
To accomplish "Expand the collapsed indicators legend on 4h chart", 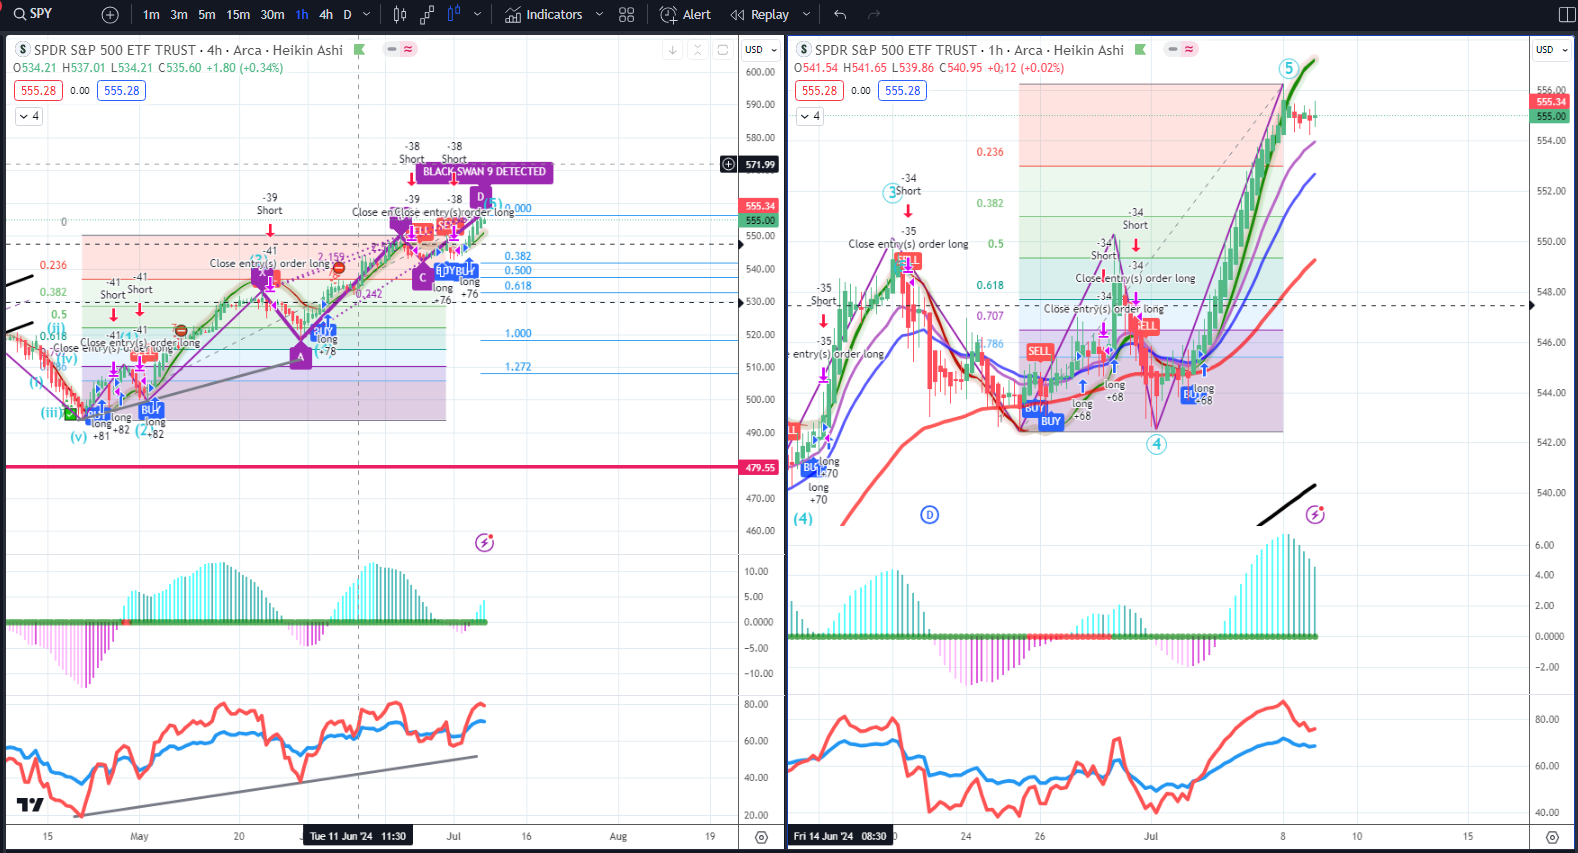I will (x=29, y=116).
